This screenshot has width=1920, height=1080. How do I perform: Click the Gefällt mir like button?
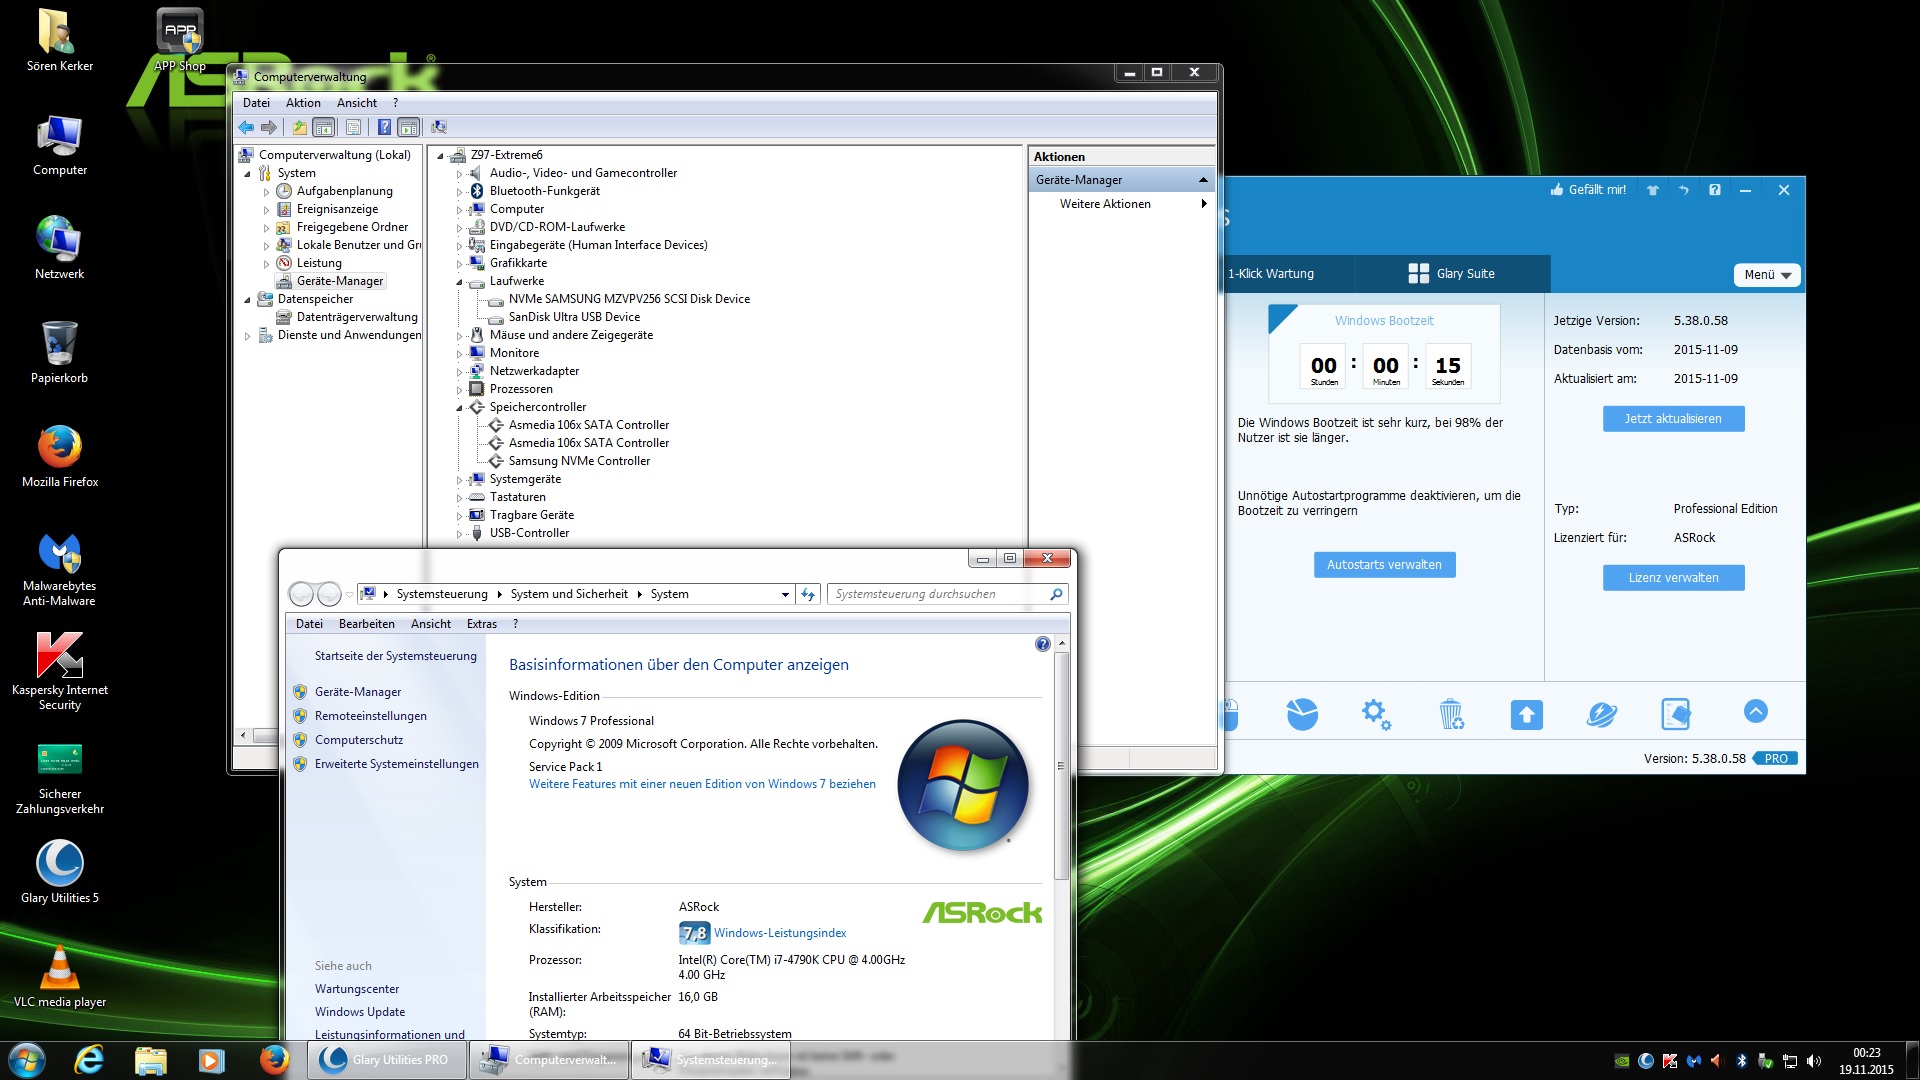tap(1588, 190)
